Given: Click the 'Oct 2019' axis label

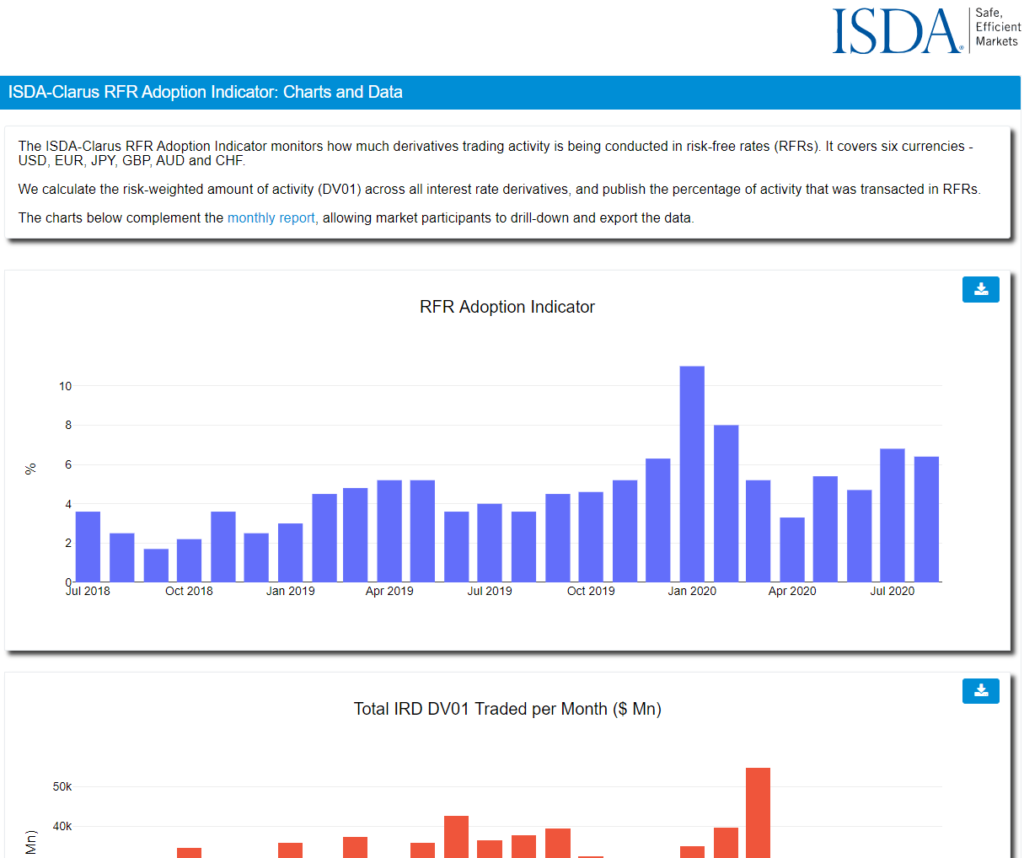Looking at the screenshot, I should tap(590, 591).
